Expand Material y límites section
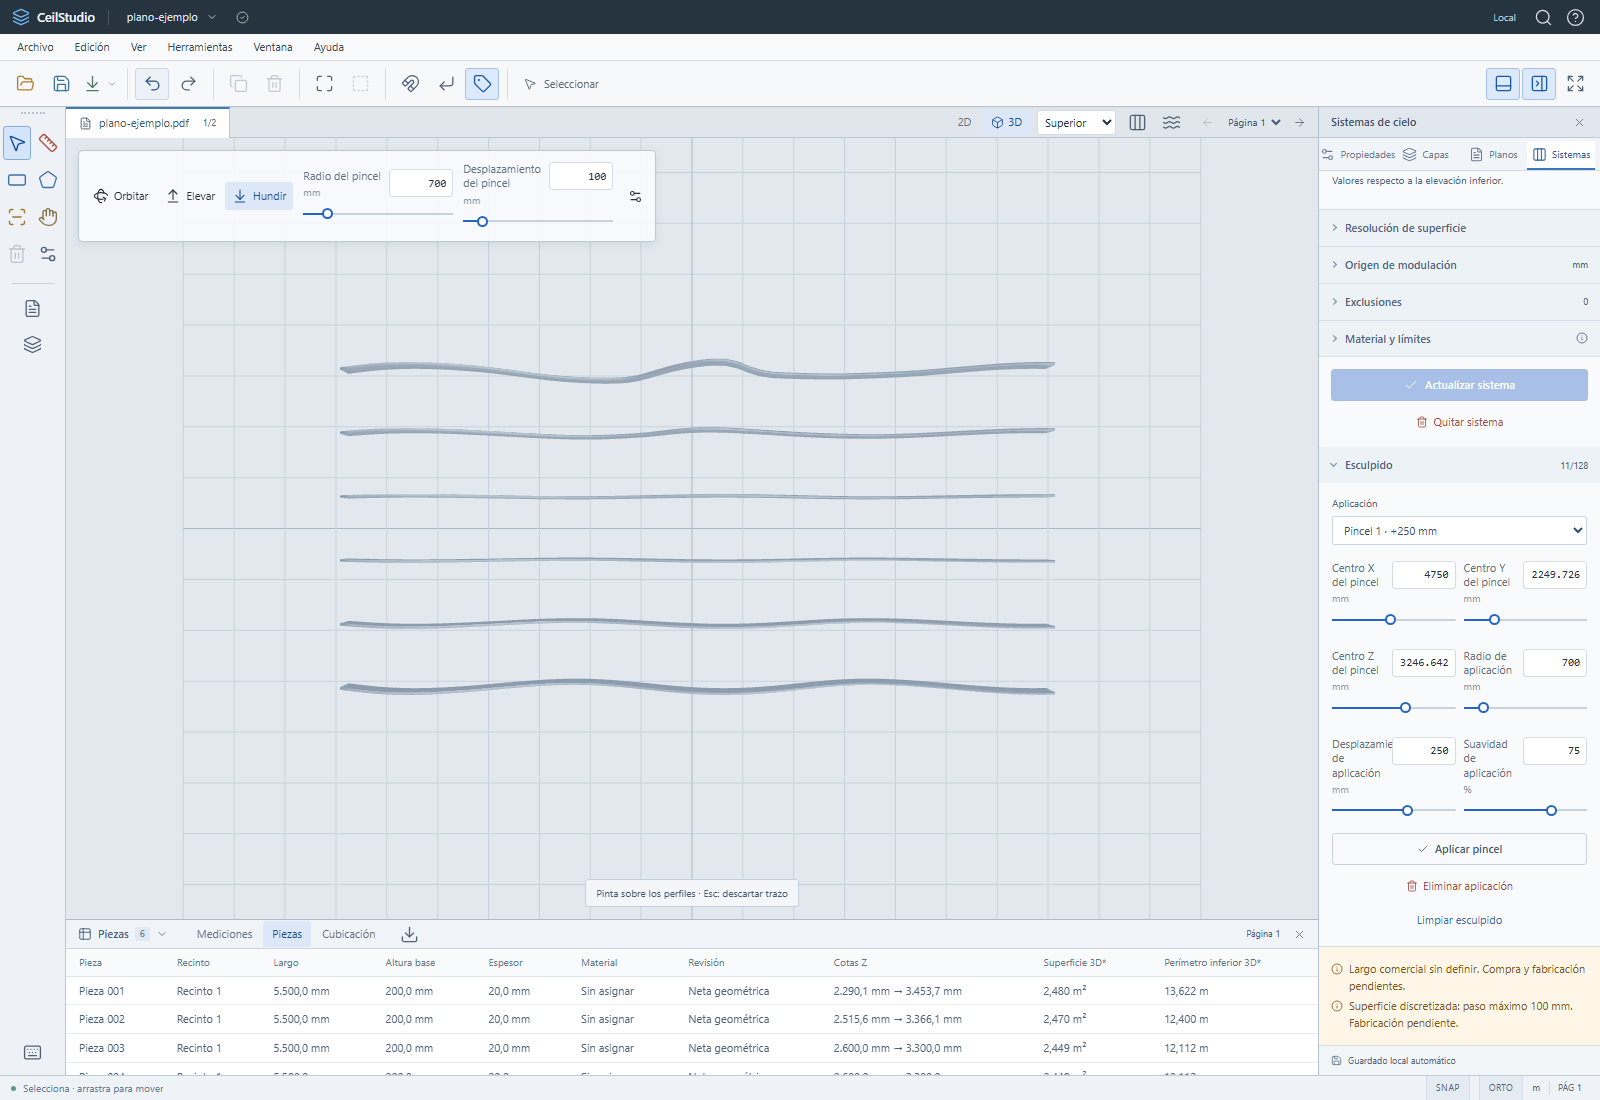 (x=1459, y=339)
